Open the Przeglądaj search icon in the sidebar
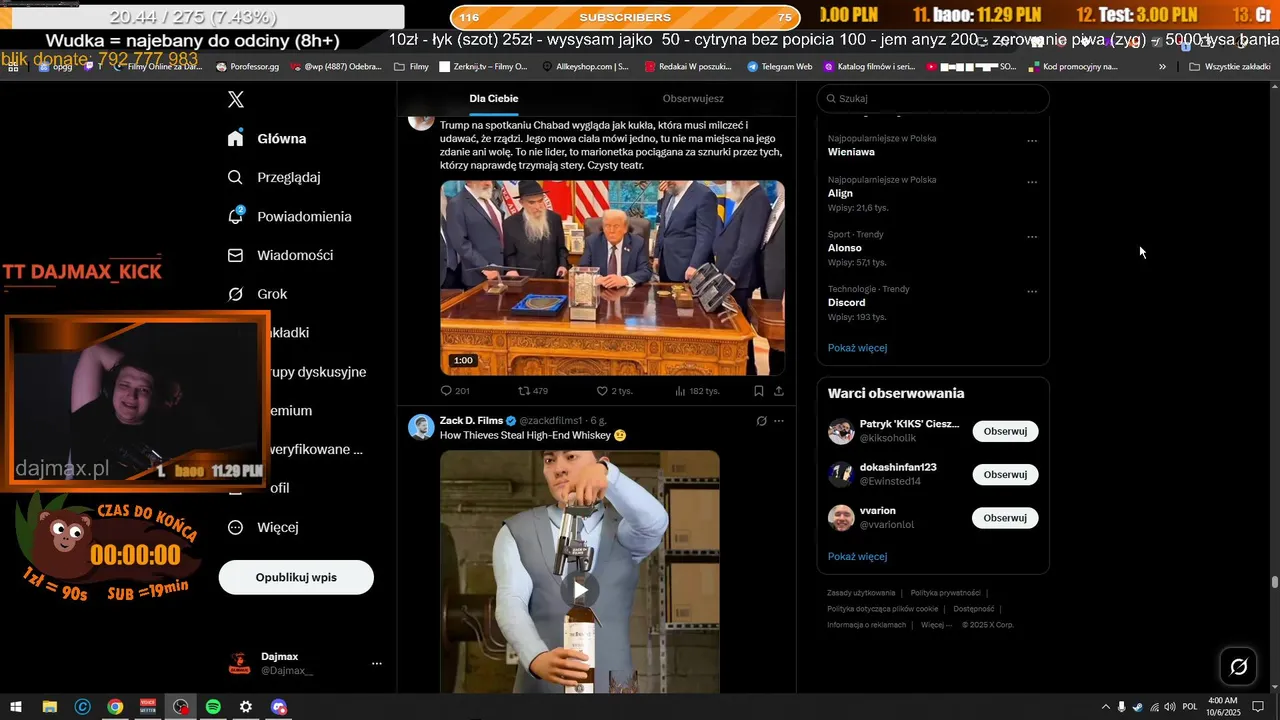Viewport: 1280px width, 720px height. click(235, 177)
